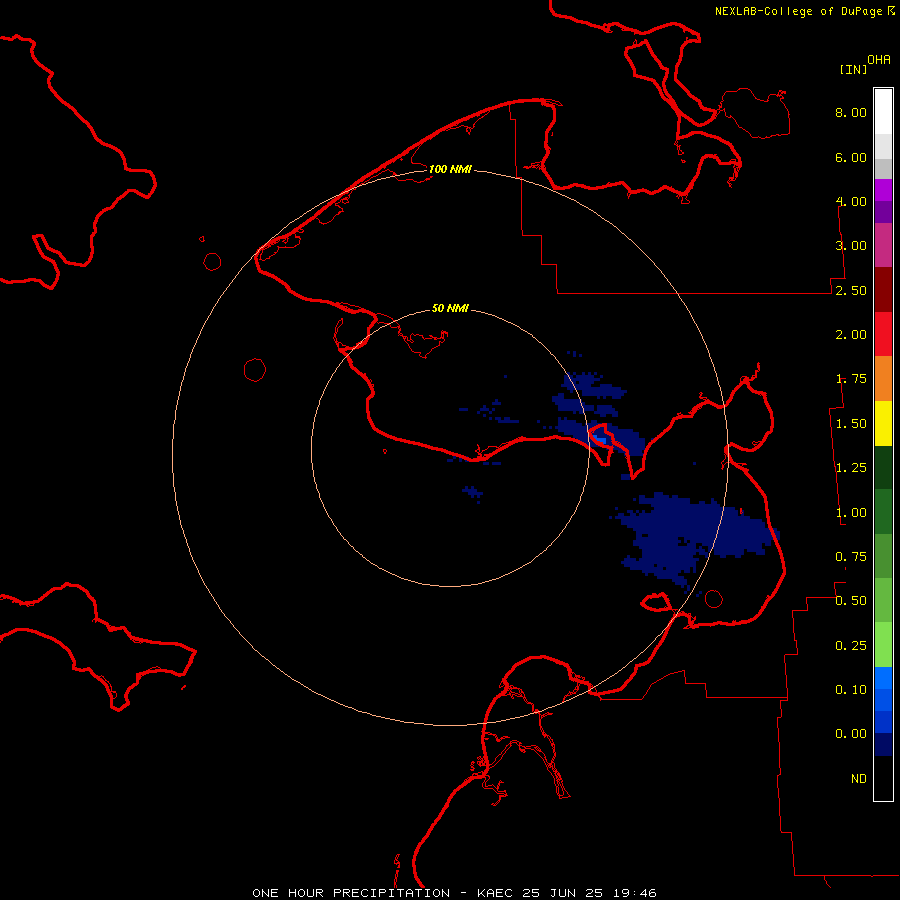Click the black ND legend block
Image resolution: width=900 pixels, height=900 pixels.
tap(883, 778)
